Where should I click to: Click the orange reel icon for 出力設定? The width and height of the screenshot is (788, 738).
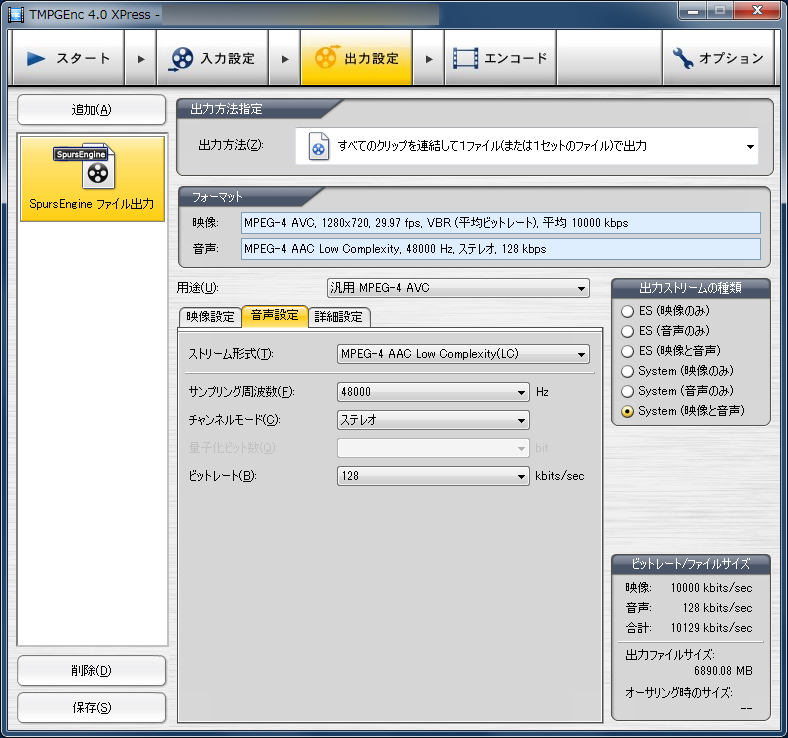click(326, 58)
